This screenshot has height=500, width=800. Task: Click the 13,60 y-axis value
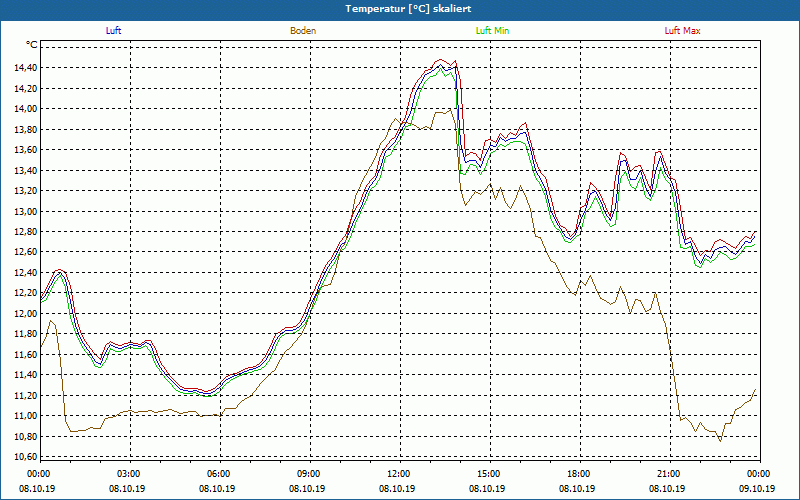[26, 149]
